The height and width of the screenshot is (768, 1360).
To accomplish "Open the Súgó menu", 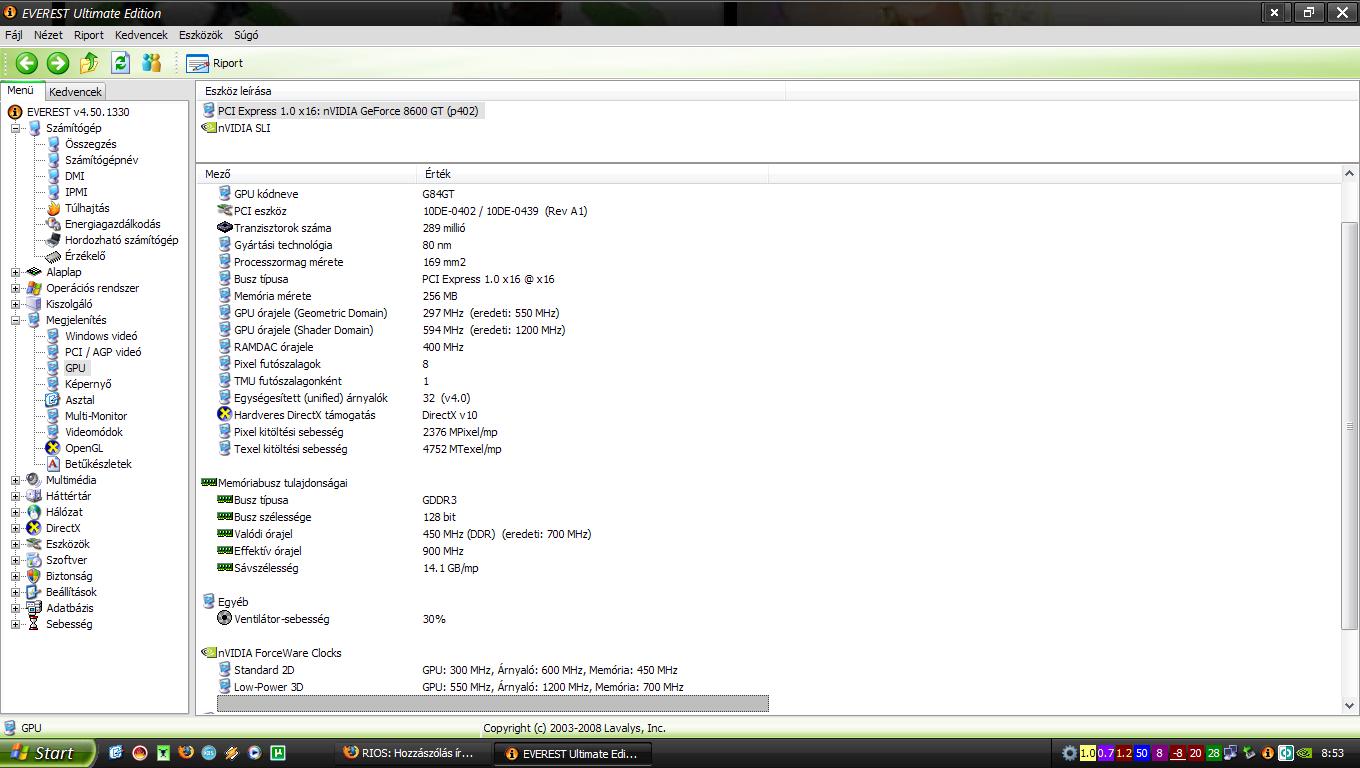I will (246, 35).
